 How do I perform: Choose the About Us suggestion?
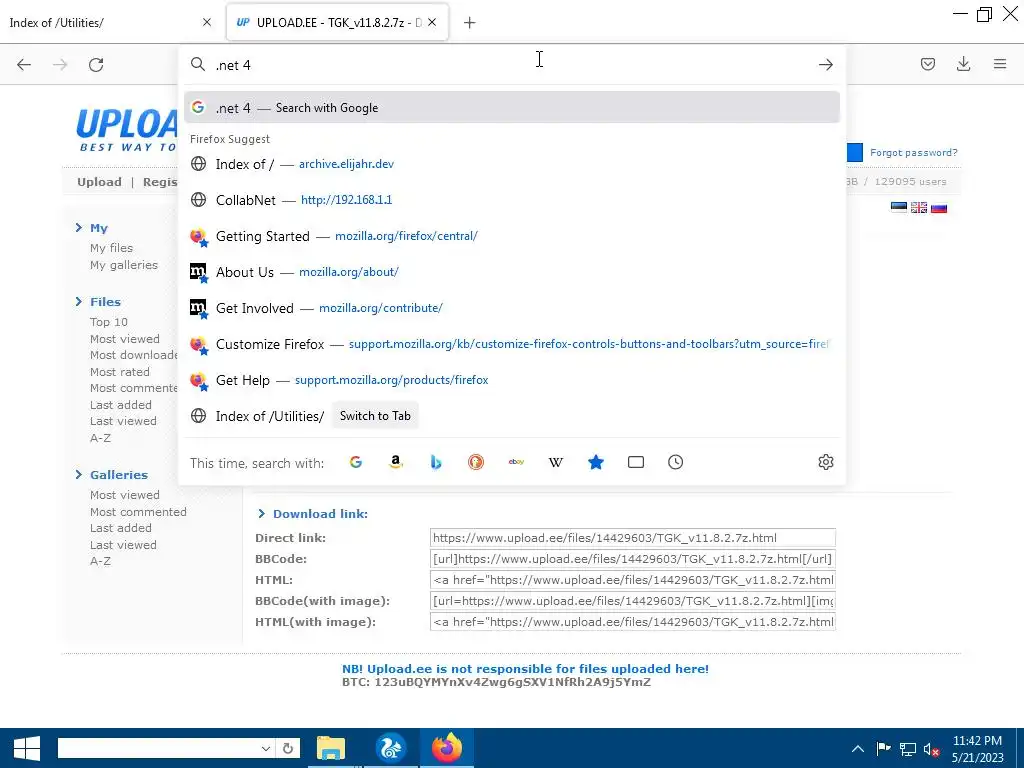[511, 272]
